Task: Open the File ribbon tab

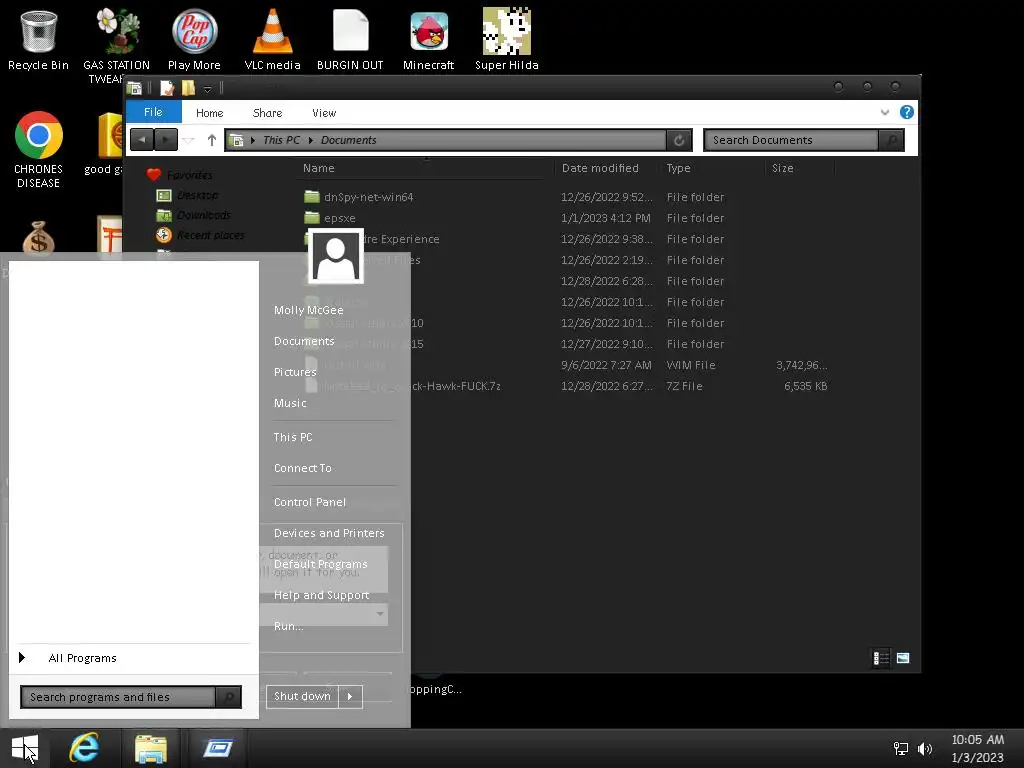Action: click(153, 112)
